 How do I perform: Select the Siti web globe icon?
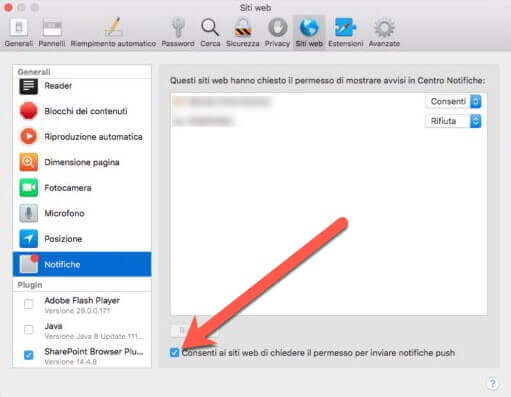pyautogui.click(x=309, y=27)
